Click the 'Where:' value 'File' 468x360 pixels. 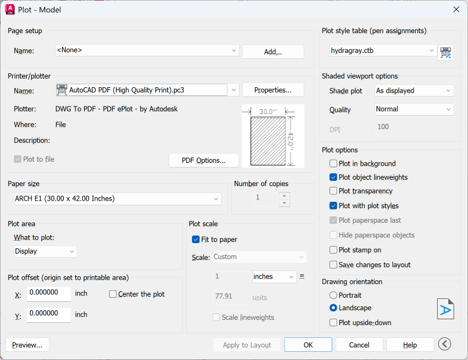coord(61,124)
